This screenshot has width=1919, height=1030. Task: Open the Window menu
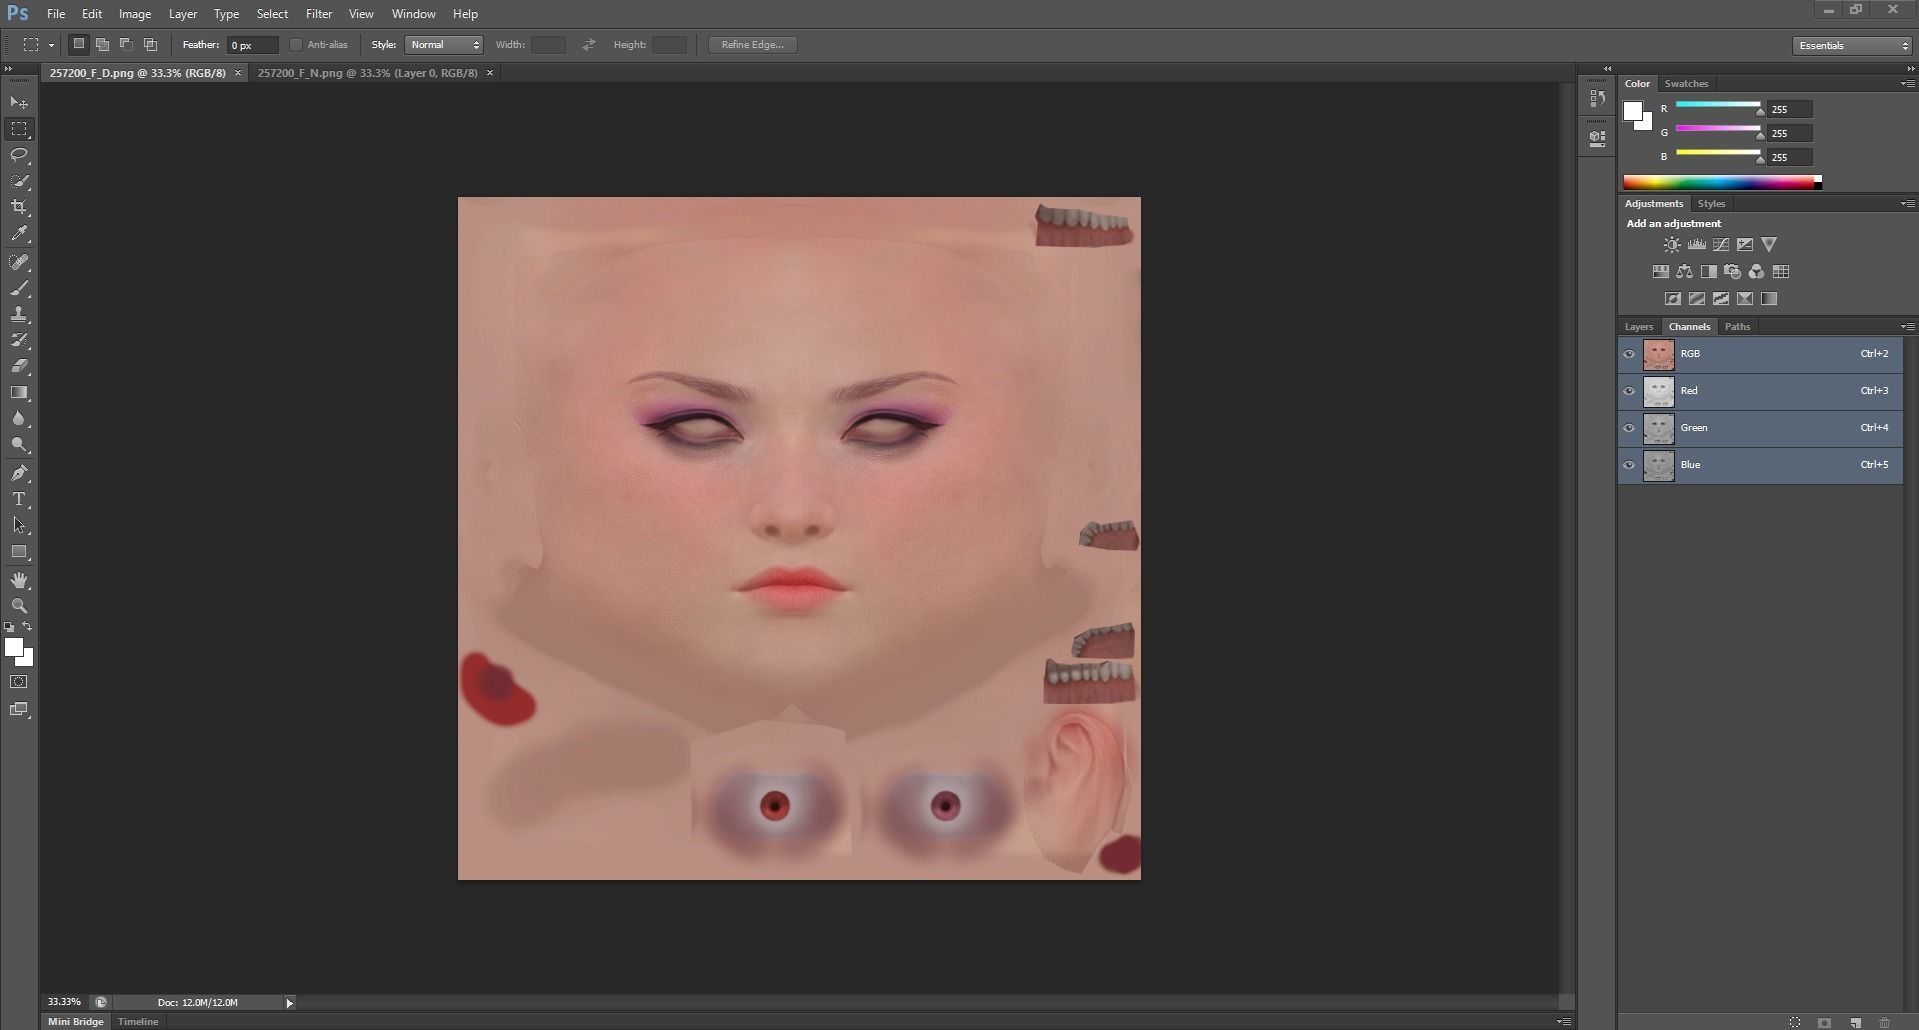[413, 14]
